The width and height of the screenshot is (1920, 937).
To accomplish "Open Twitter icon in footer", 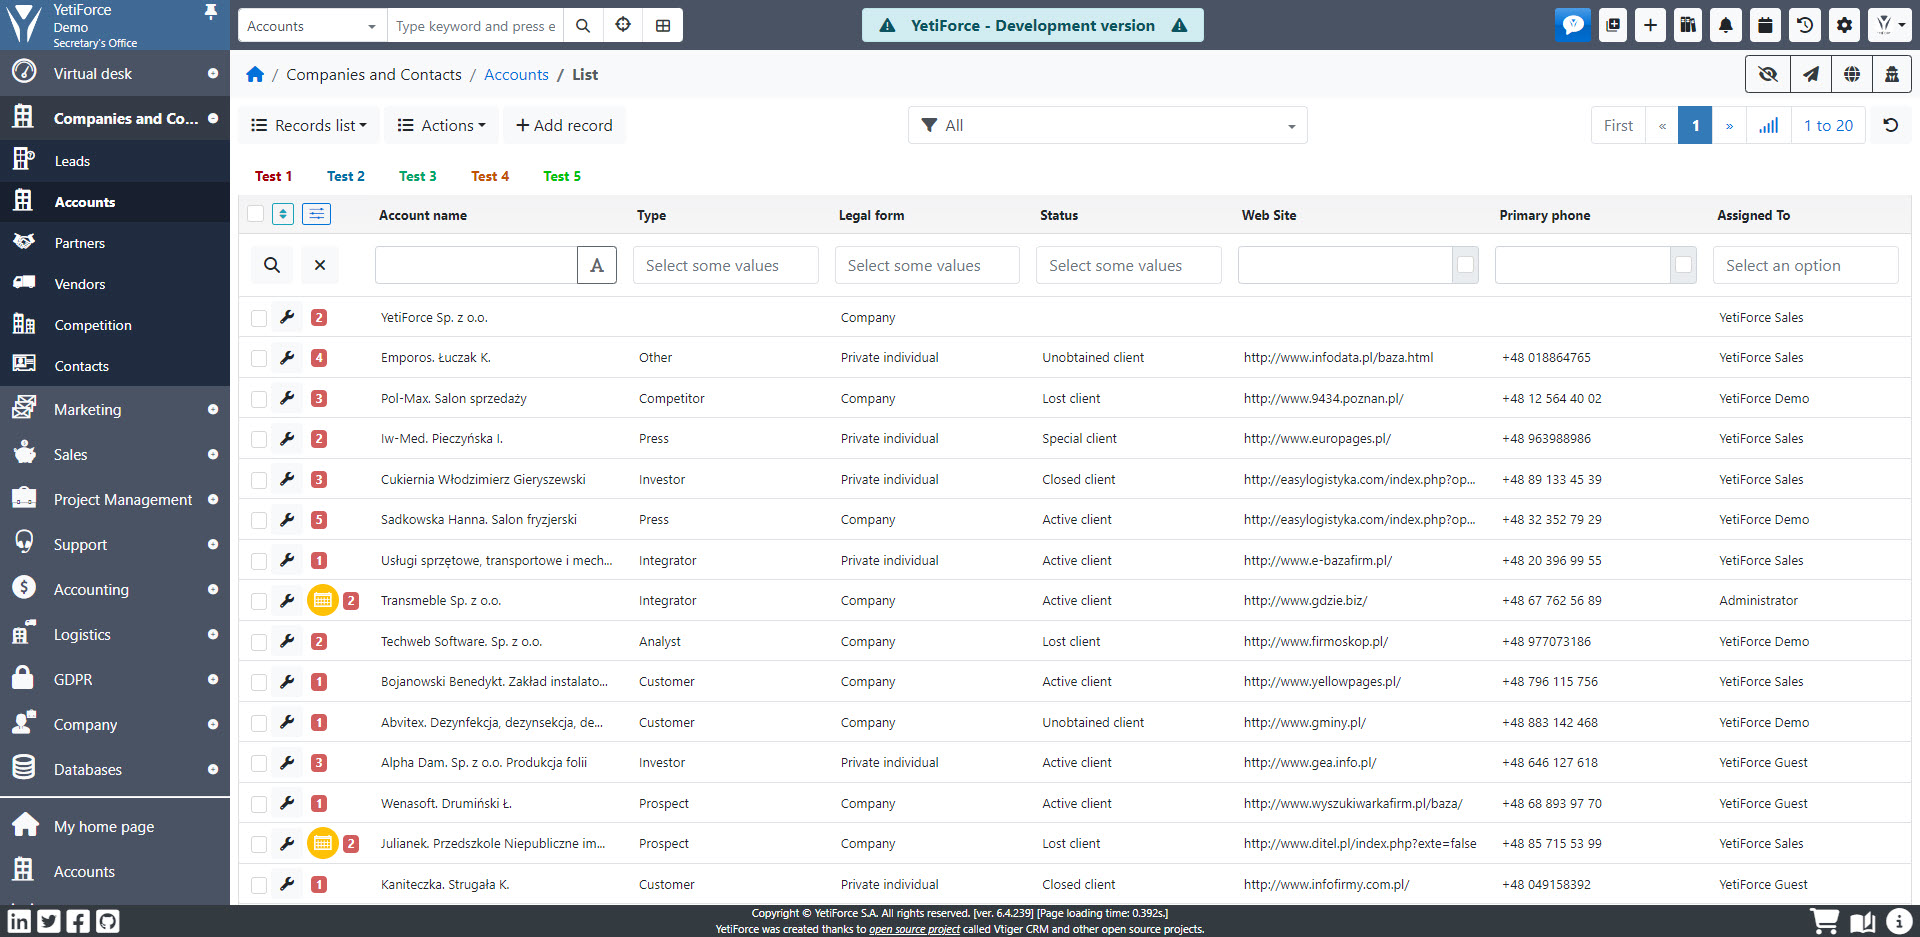I will (x=49, y=921).
